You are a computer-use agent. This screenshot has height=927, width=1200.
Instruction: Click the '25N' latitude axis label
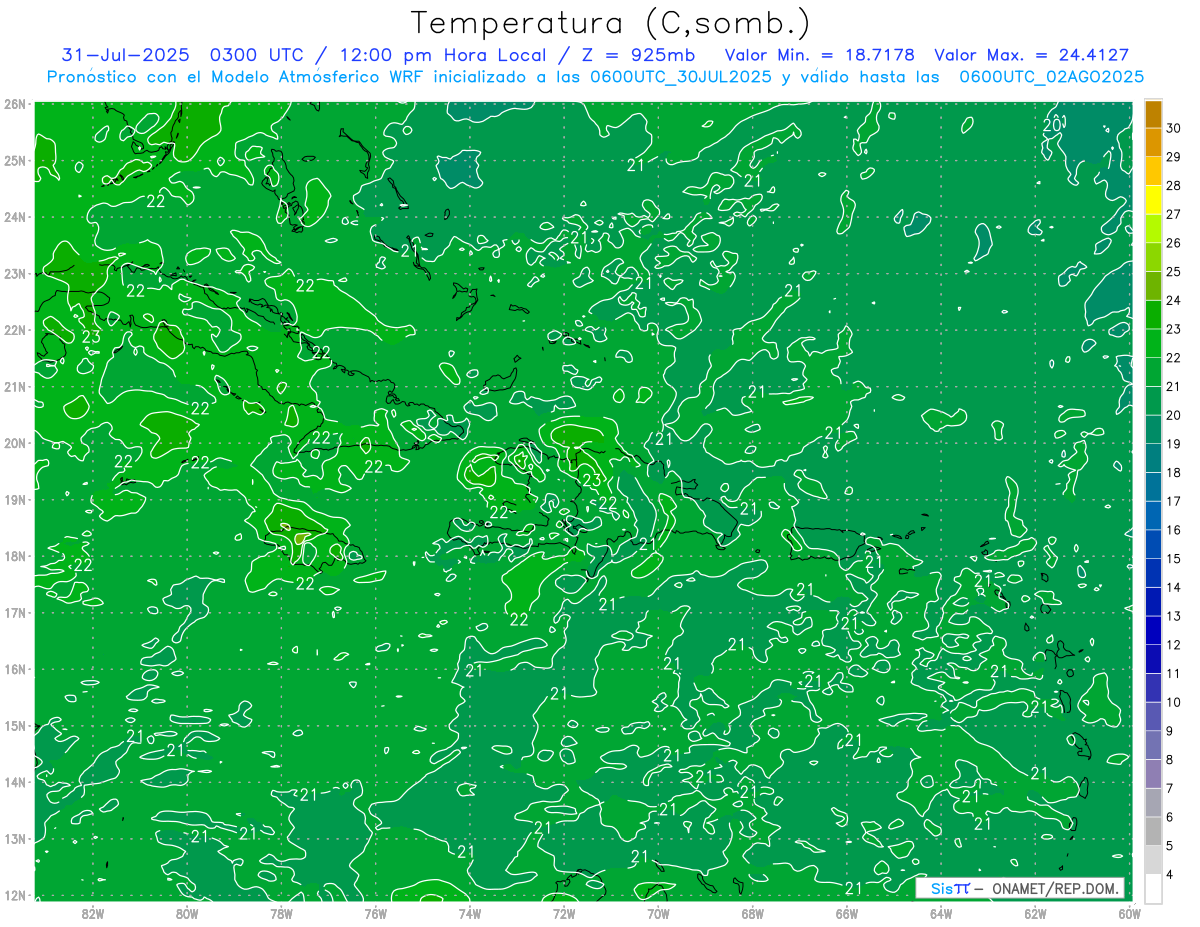pyautogui.click(x=15, y=161)
